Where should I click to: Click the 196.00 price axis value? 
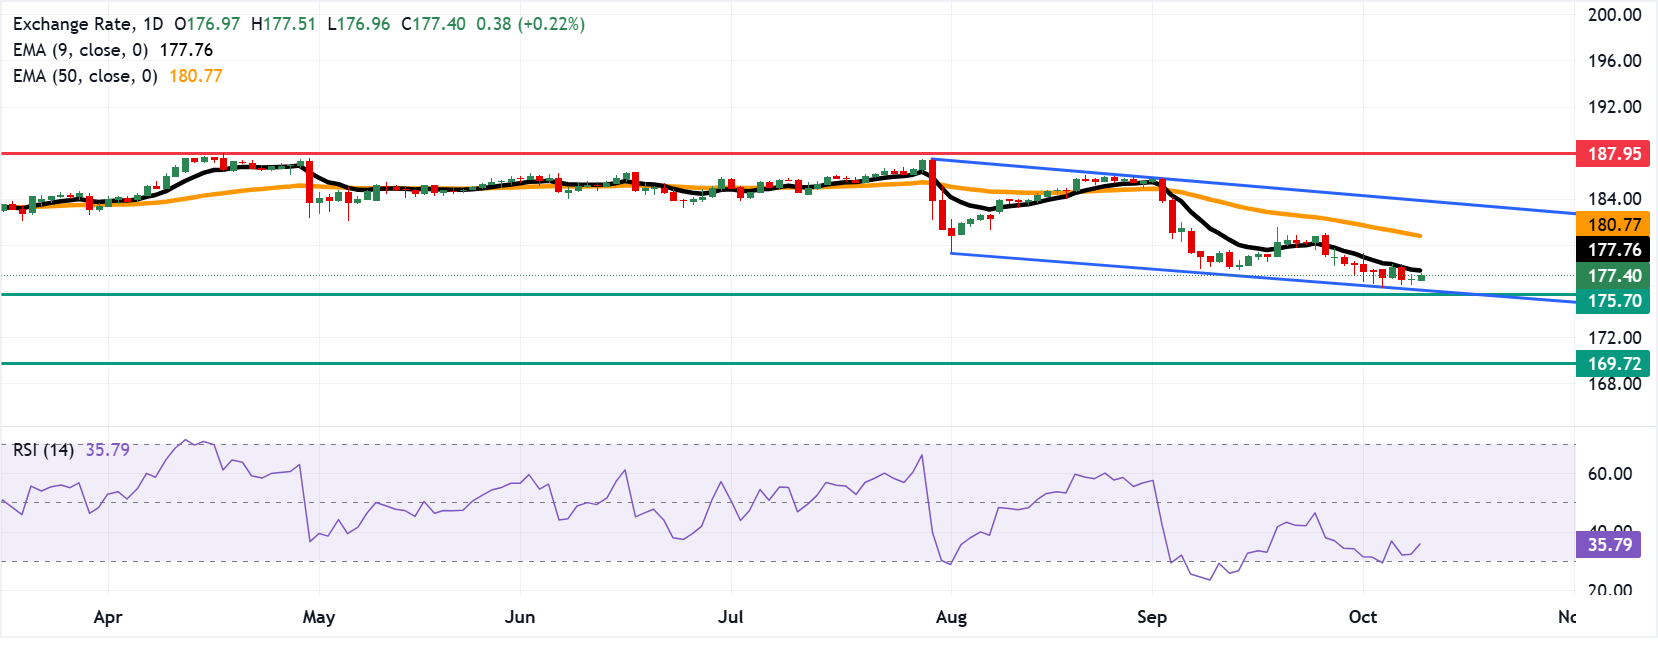pos(1614,61)
